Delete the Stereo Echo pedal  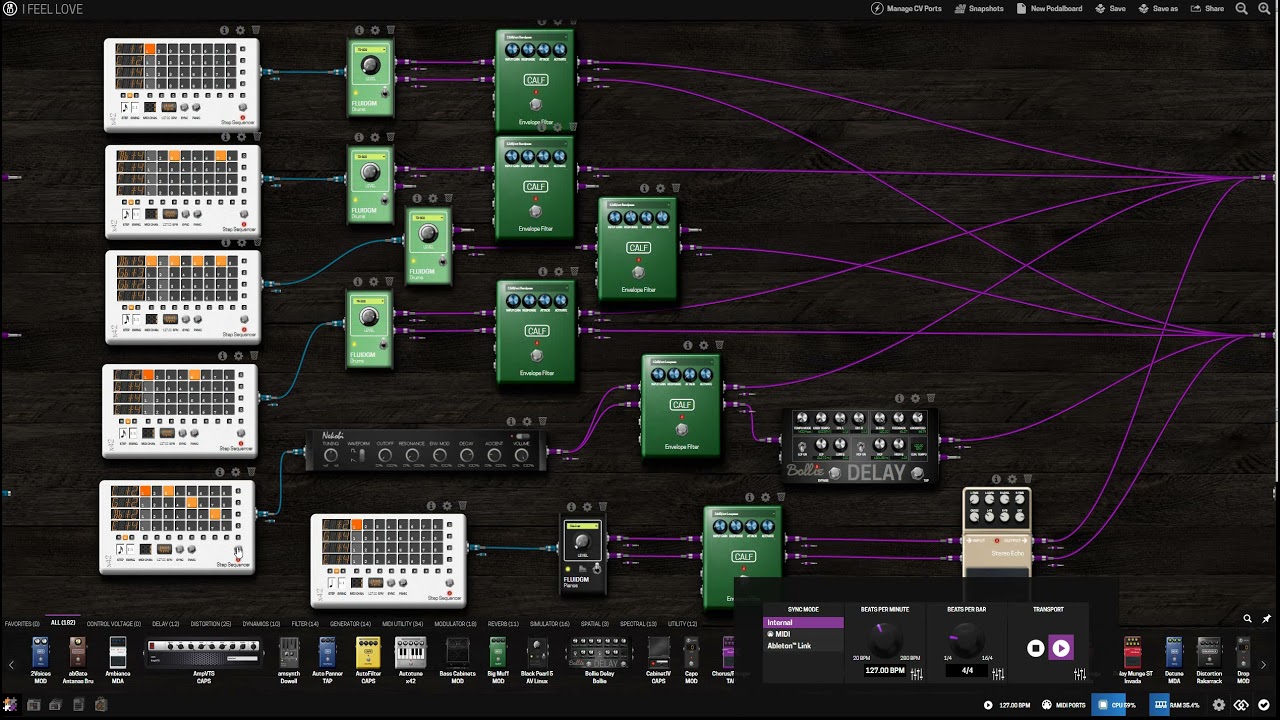pyautogui.click(x=1027, y=480)
